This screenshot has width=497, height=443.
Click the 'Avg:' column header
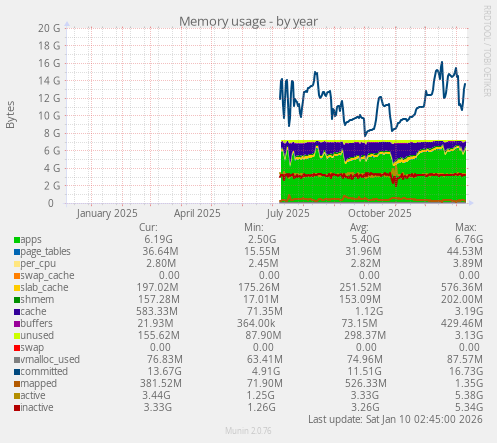[359, 227]
